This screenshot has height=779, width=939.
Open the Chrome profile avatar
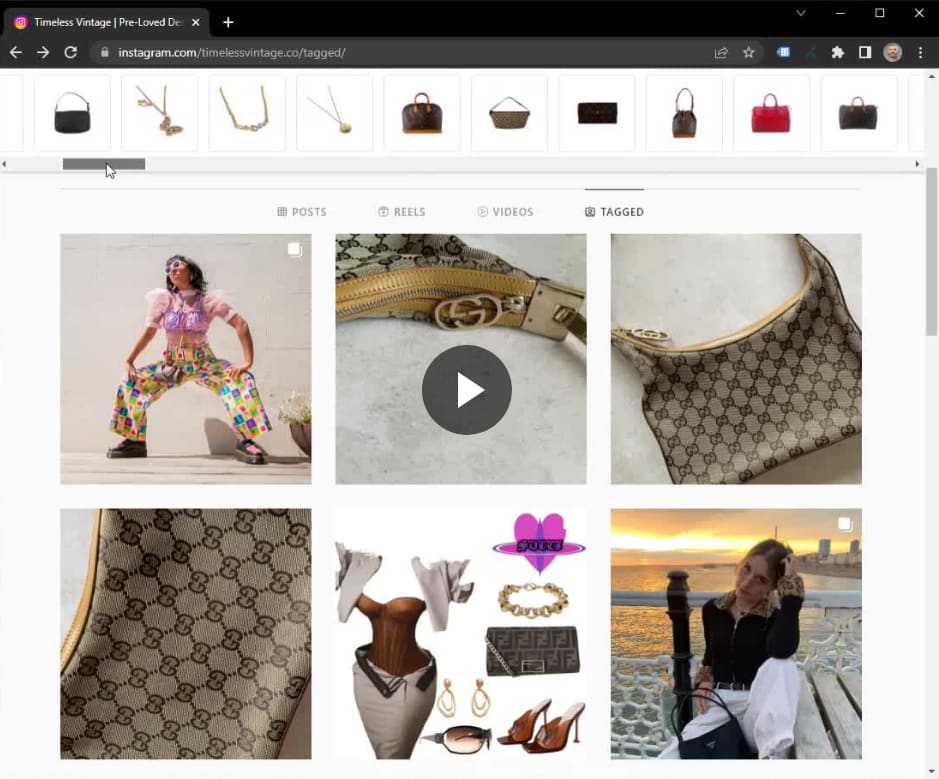pyautogui.click(x=892, y=53)
